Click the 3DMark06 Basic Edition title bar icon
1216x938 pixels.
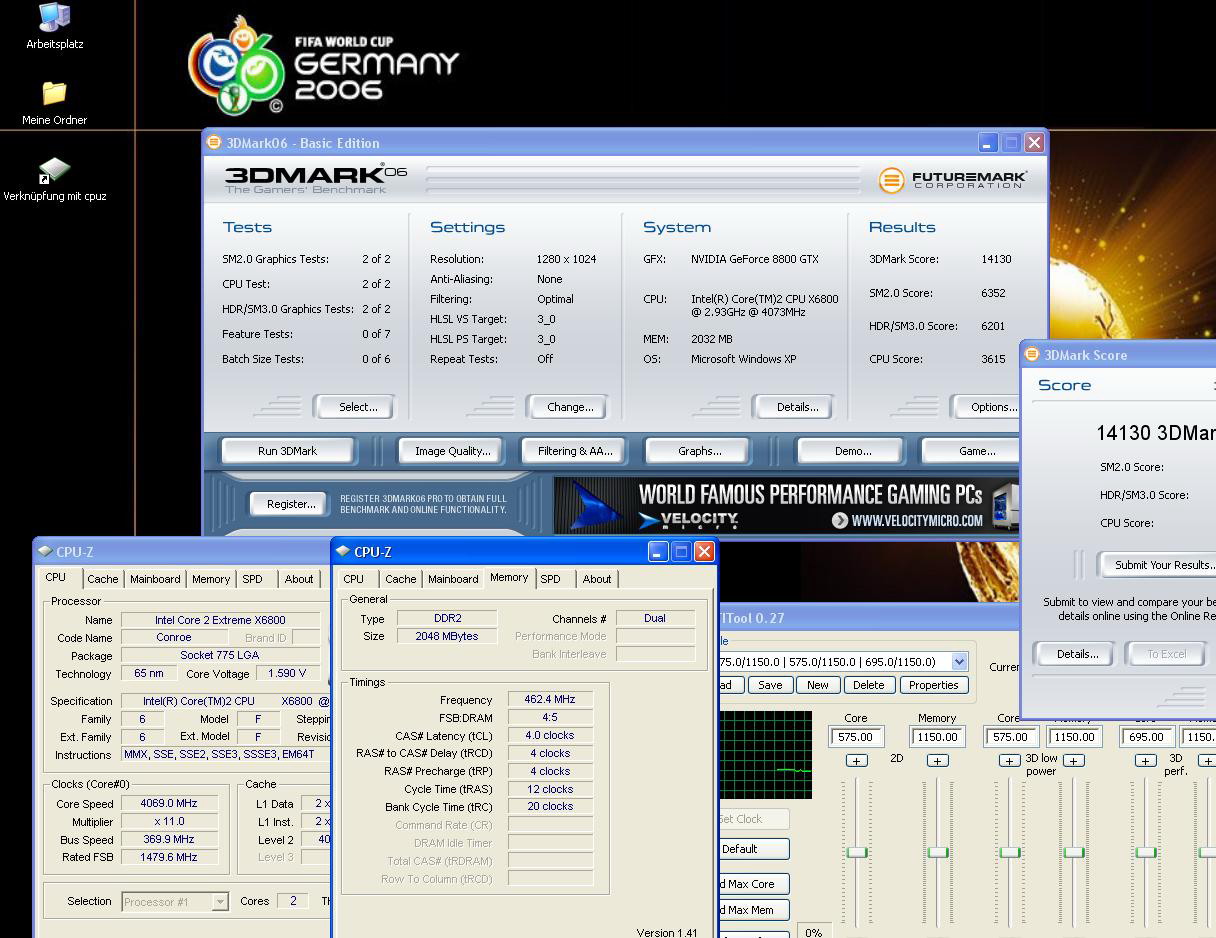tap(213, 142)
